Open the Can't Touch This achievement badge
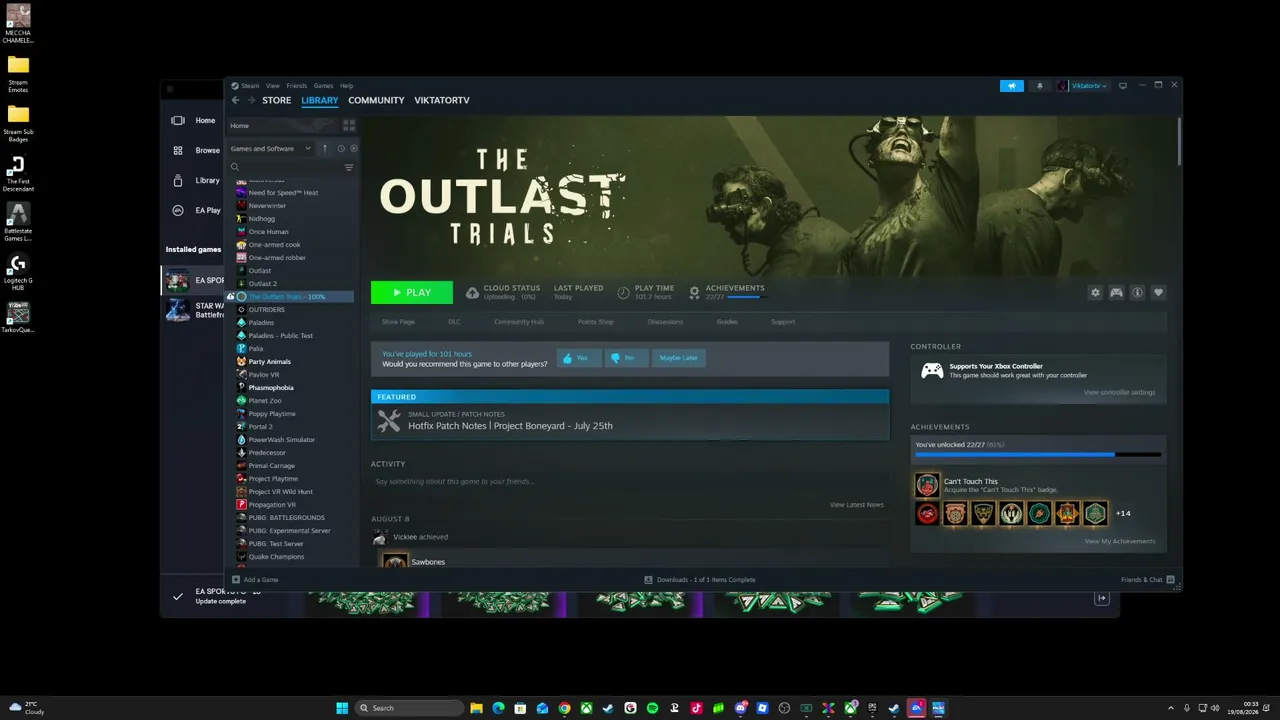The image size is (1280, 720). pyautogui.click(x=927, y=485)
